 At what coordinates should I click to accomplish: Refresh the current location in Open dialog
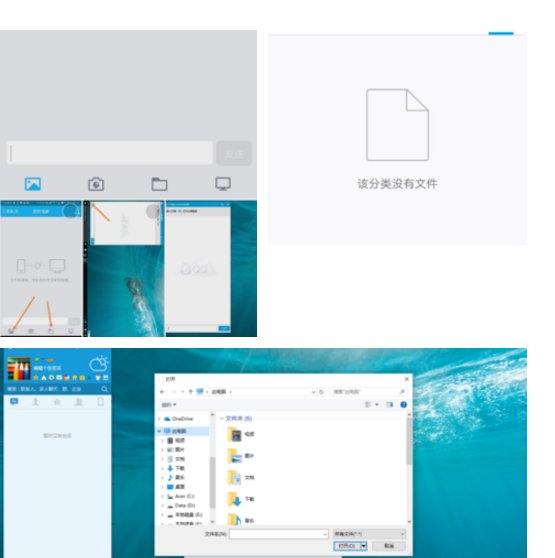321,392
